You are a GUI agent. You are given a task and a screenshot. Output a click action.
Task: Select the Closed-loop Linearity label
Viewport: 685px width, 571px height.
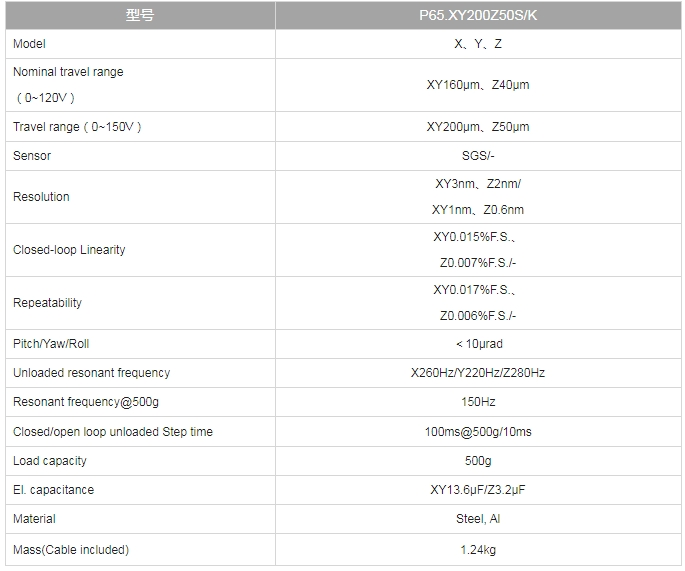click(x=69, y=249)
